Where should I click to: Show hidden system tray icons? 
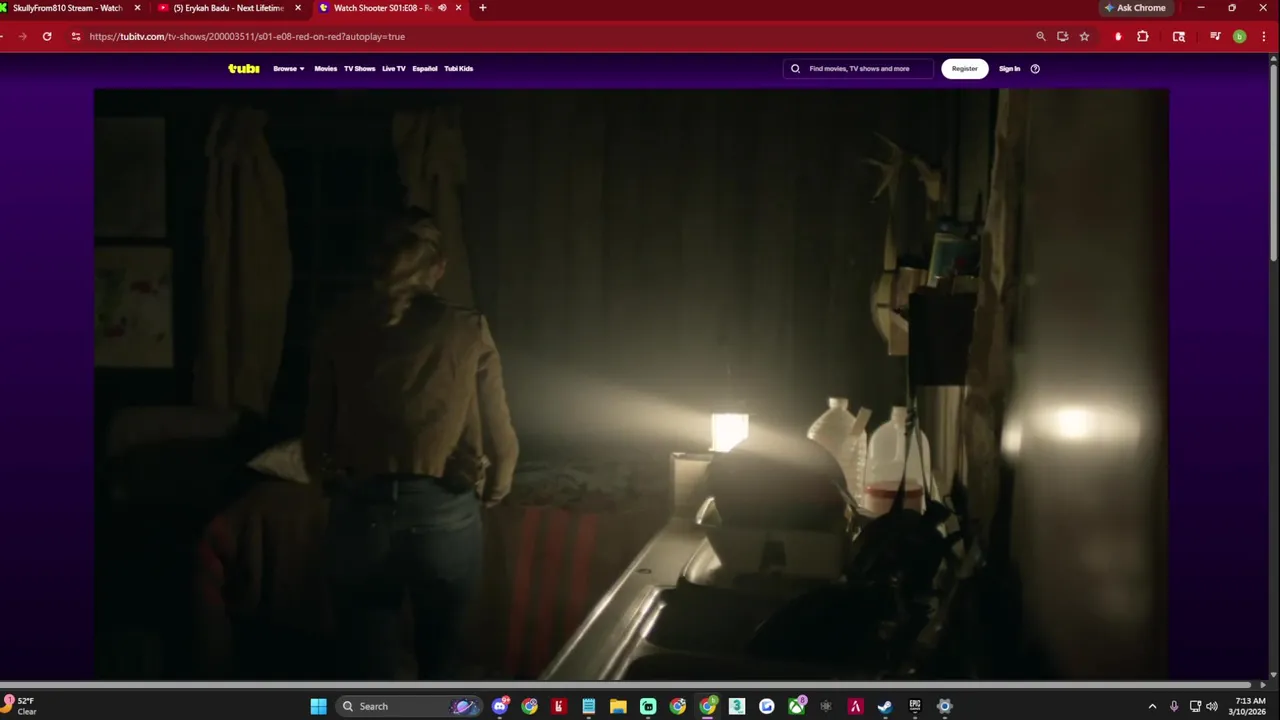(1152, 706)
